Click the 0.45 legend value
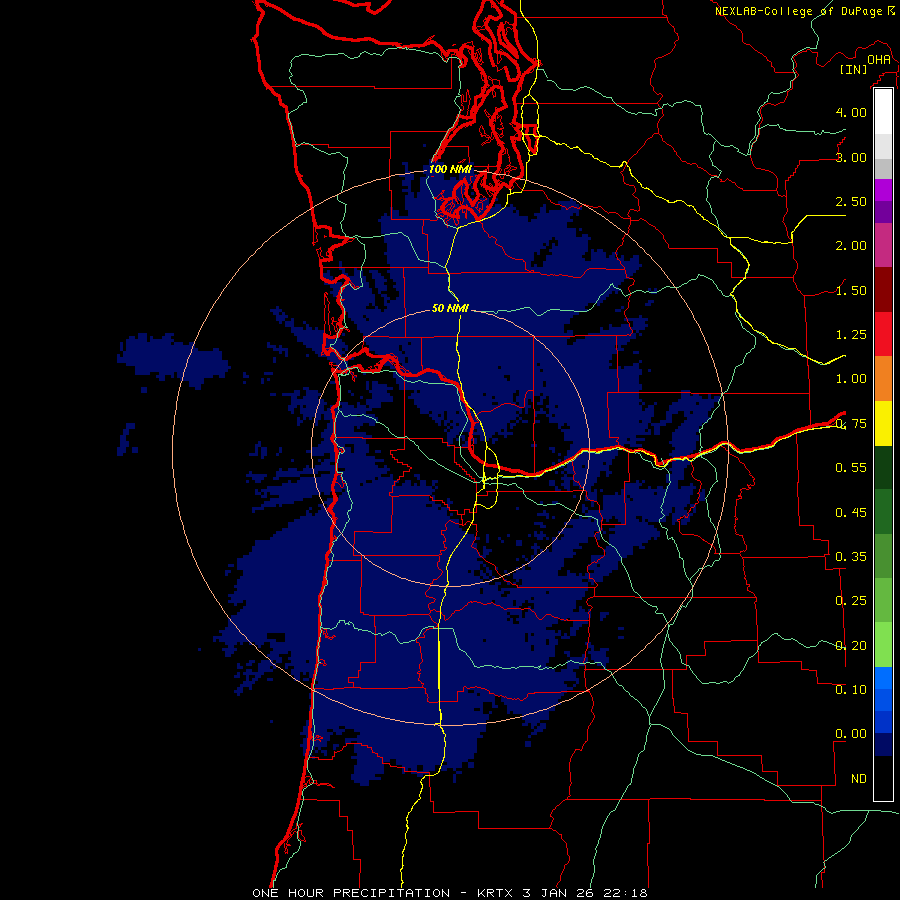This screenshot has width=900, height=900. [x=851, y=512]
